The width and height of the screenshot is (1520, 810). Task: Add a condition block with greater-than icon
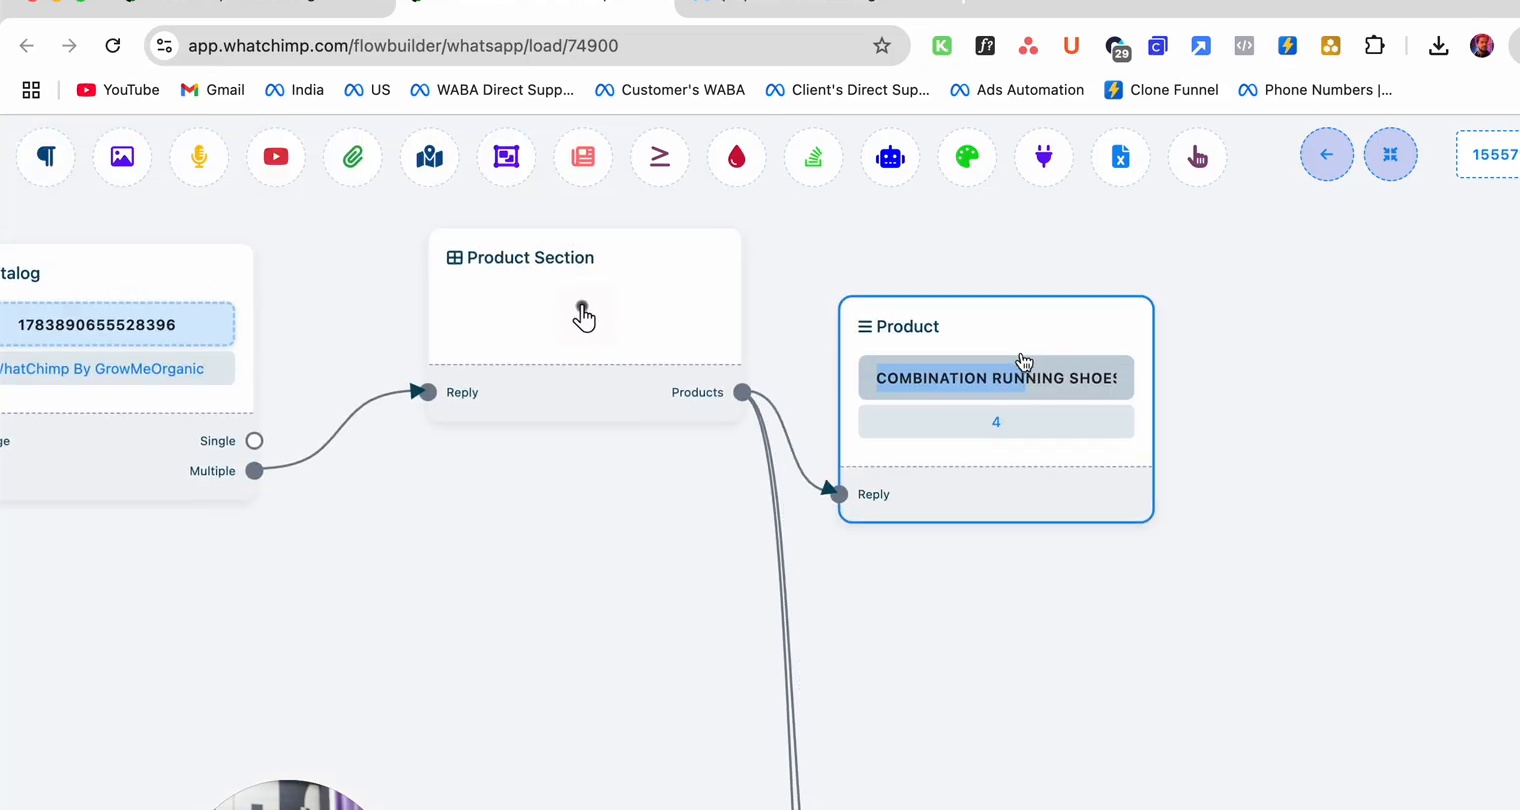pyautogui.click(x=660, y=157)
